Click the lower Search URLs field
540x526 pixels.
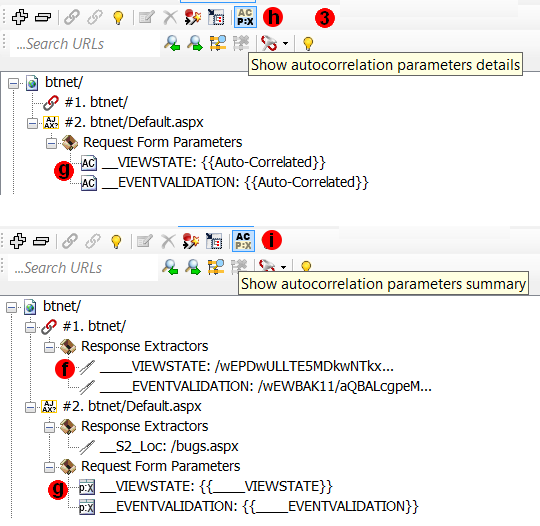[x=83, y=268]
